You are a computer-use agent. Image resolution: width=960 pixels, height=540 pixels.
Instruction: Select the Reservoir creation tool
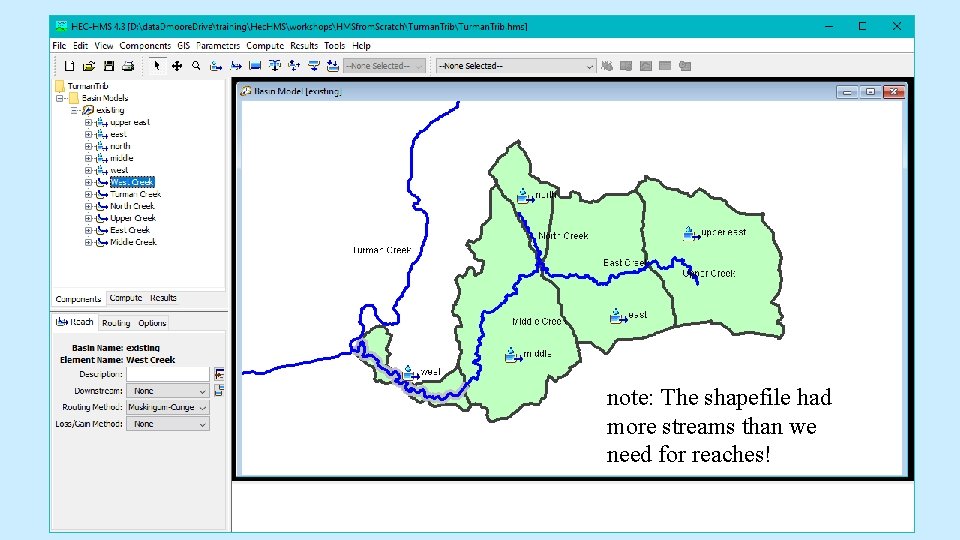[x=255, y=66]
